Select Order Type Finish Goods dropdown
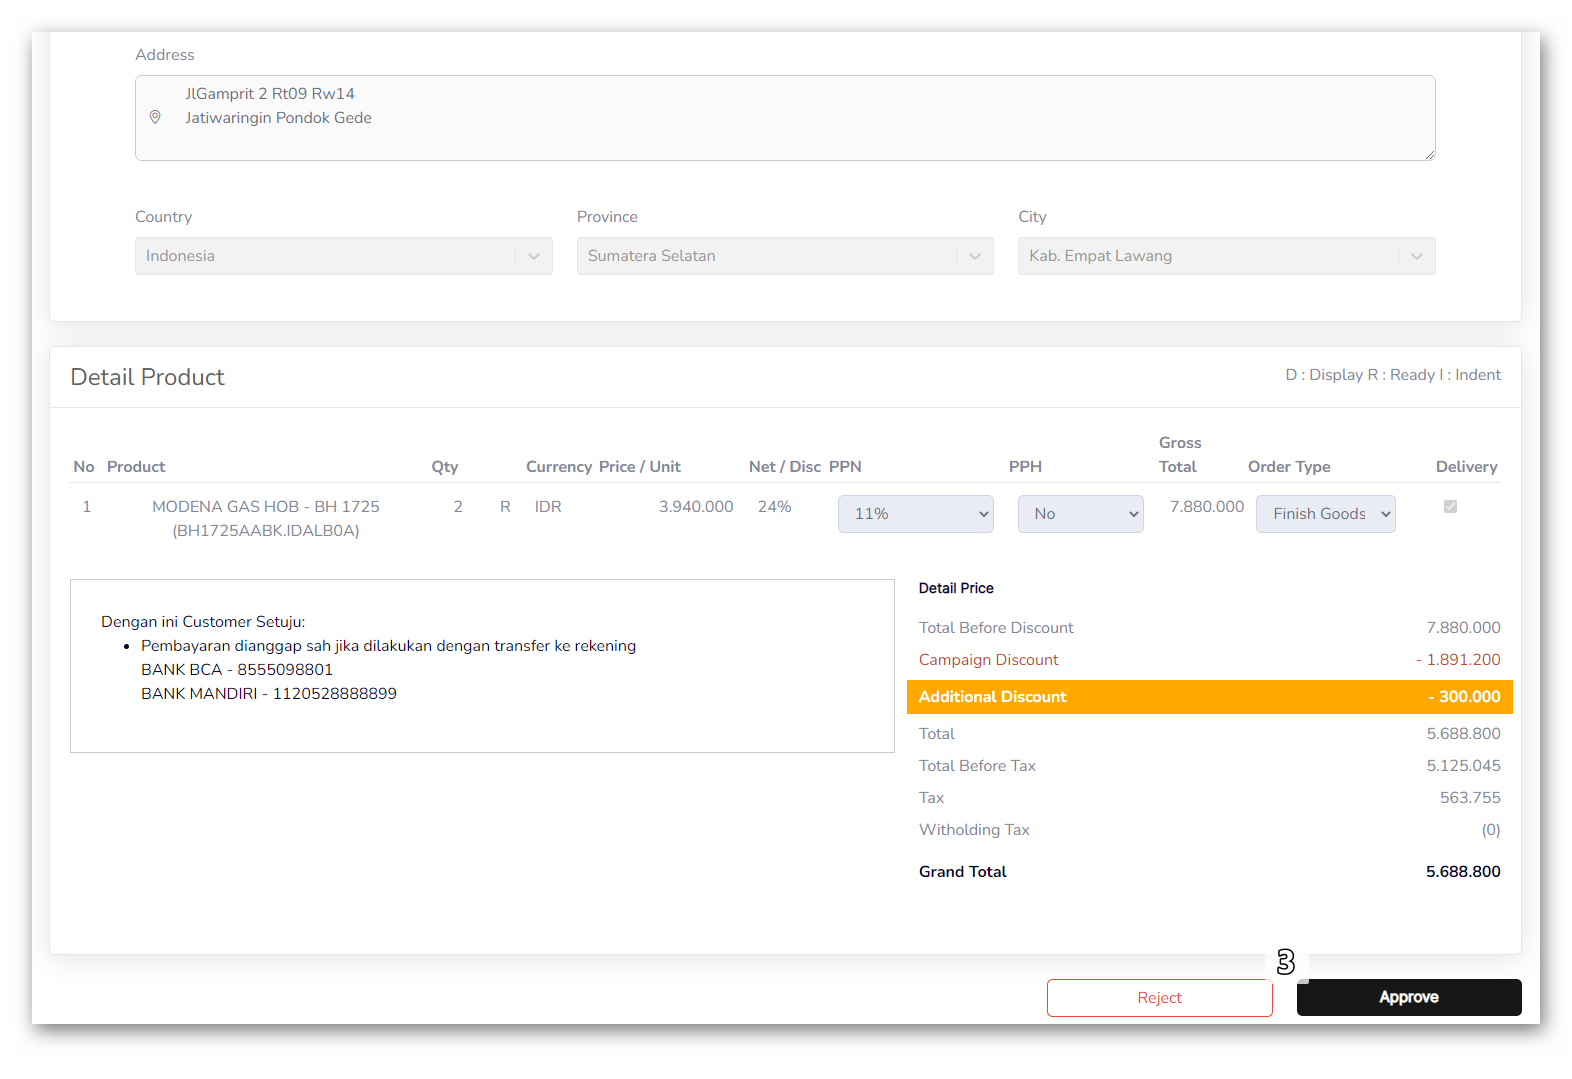Image resolution: width=1572 pixels, height=1079 pixels. (1325, 514)
